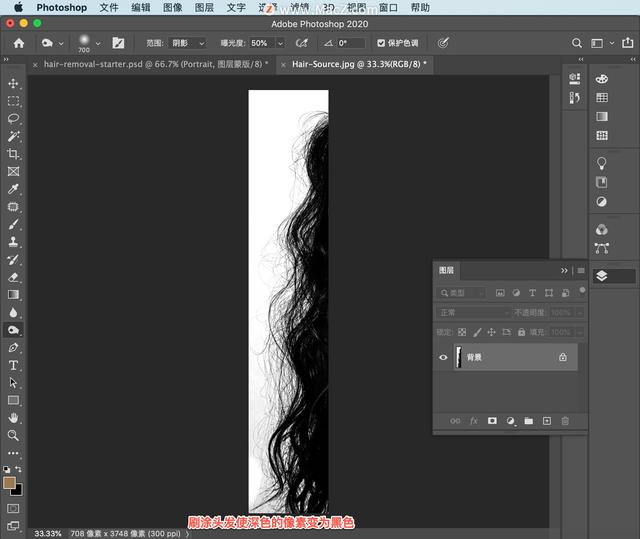Select the Rectangle shape tool
This screenshot has width=640, height=539.
(x=13, y=400)
